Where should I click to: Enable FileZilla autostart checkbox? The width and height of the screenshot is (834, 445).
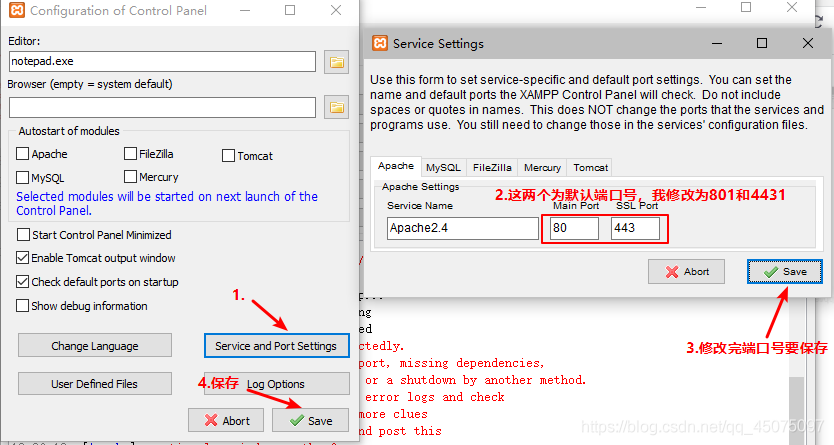tap(130, 154)
